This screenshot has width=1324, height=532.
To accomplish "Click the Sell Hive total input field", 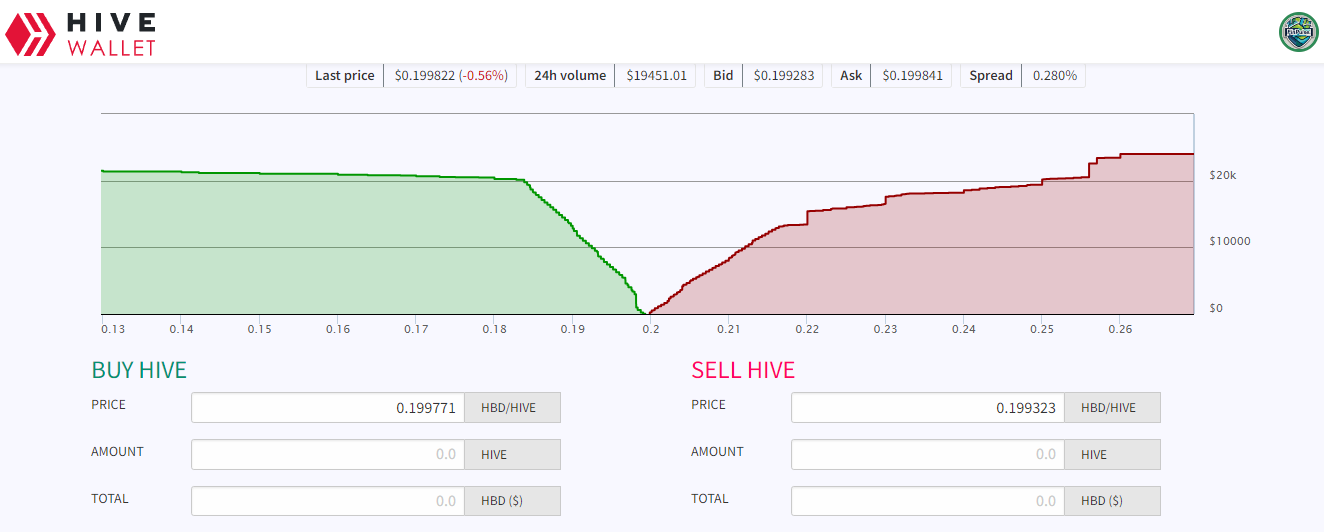I will coord(928,501).
